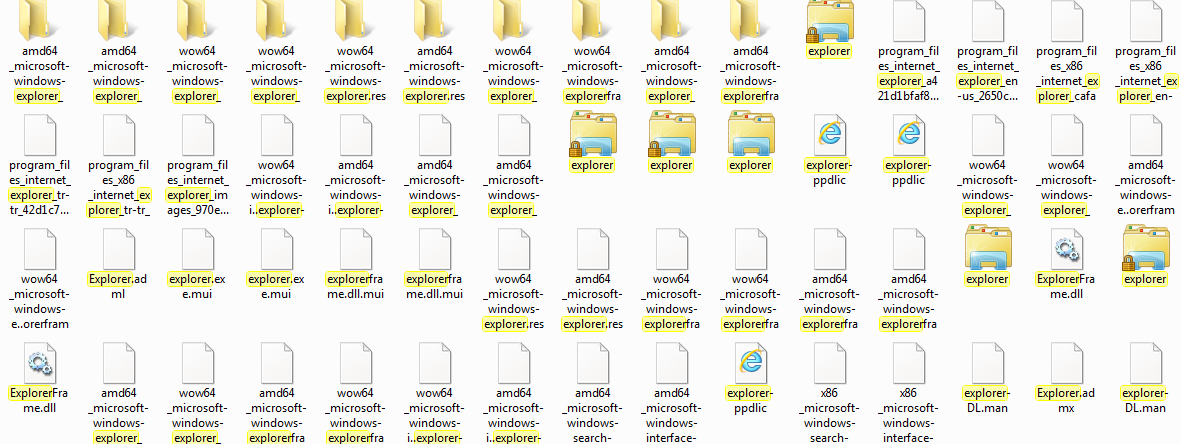Select amd64 microsoft-windows-interface- file icon
This screenshot has width=1184, height=444.
[x=671, y=362]
